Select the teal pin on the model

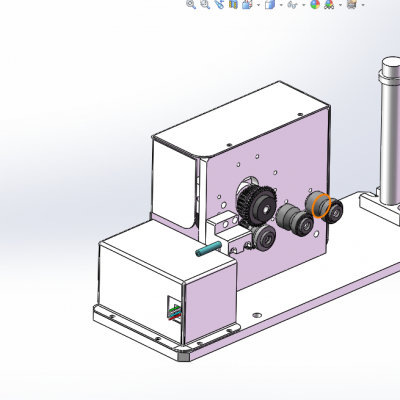(208, 249)
